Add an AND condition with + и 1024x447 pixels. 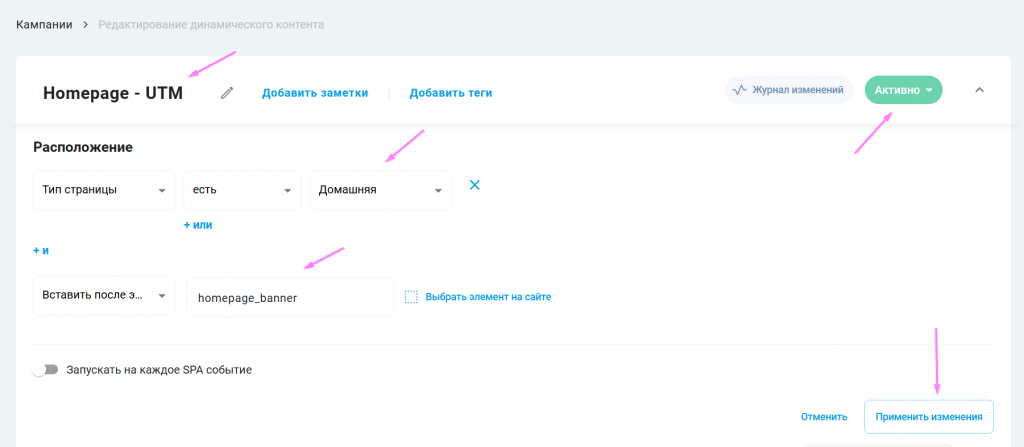click(41, 251)
